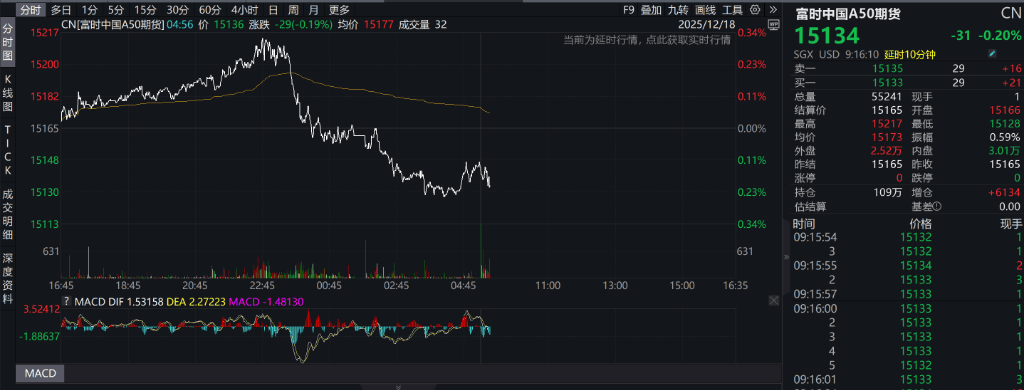This screenshot has width=1024, height=390.
Task: Click the 外盘 value 2.52万
Action: coord(886,151)
